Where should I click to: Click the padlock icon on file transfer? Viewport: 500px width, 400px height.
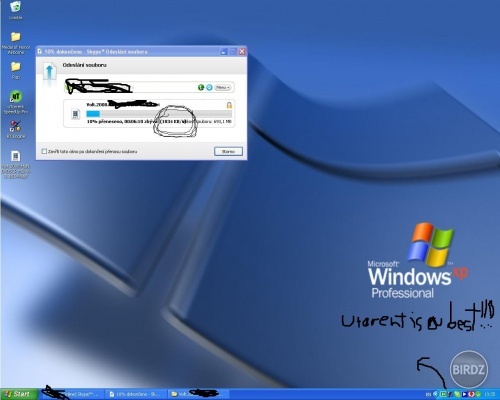point(229,105)
